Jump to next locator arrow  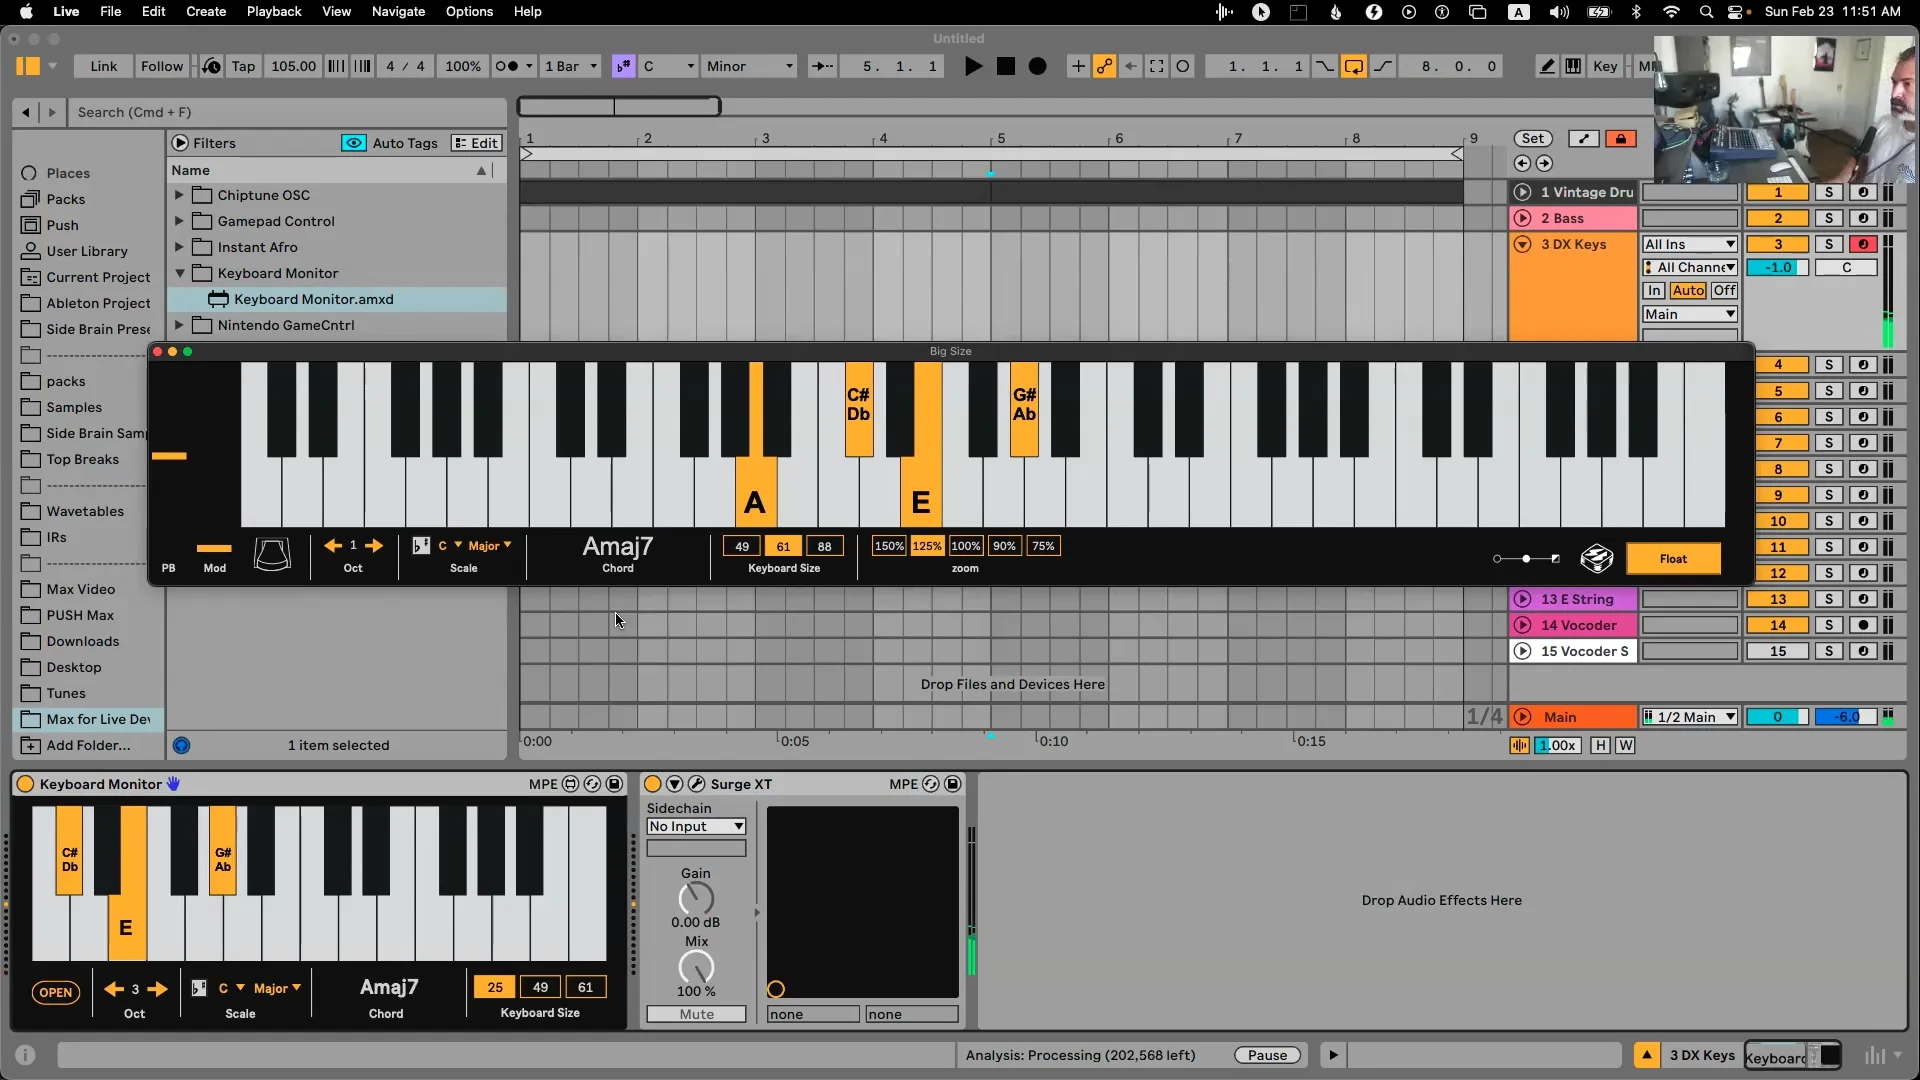[1544, 163]
